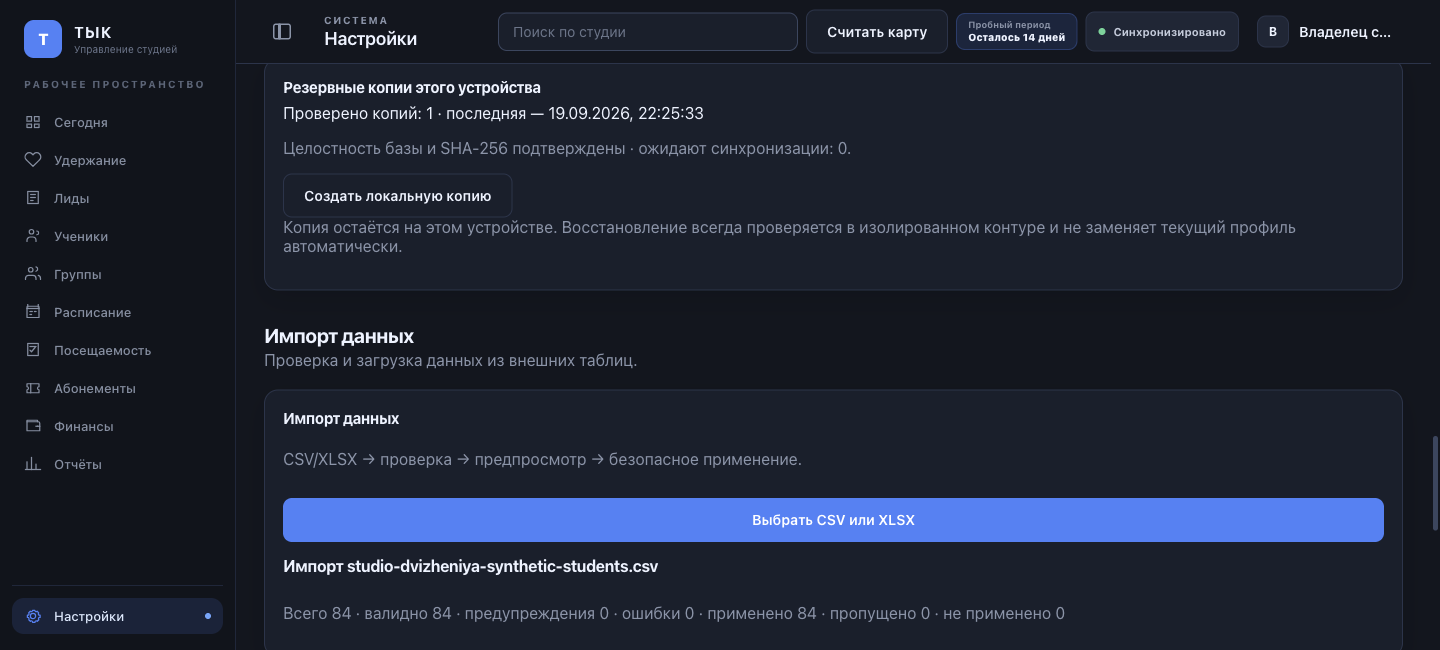This screenshot has height=650, width=1440.
Task: Click the Отчёты bar chart icon
Action: click(x=33, y=464)
